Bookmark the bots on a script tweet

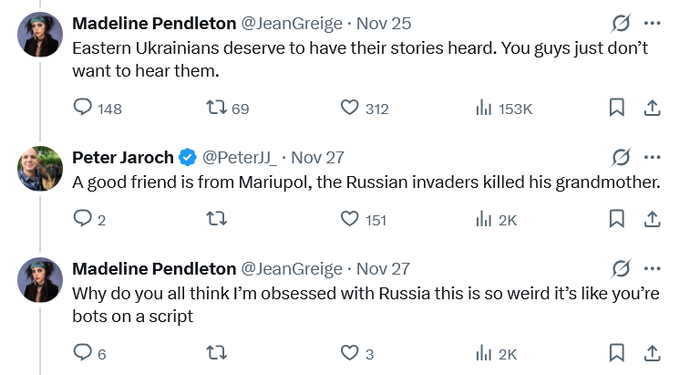(x=617, y=353)
